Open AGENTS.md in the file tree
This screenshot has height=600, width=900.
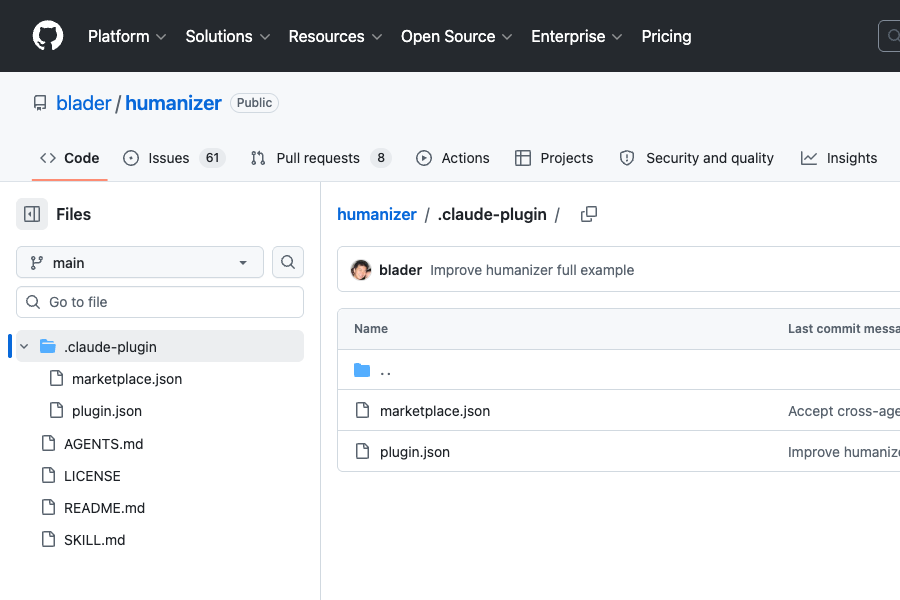point(103,444)
